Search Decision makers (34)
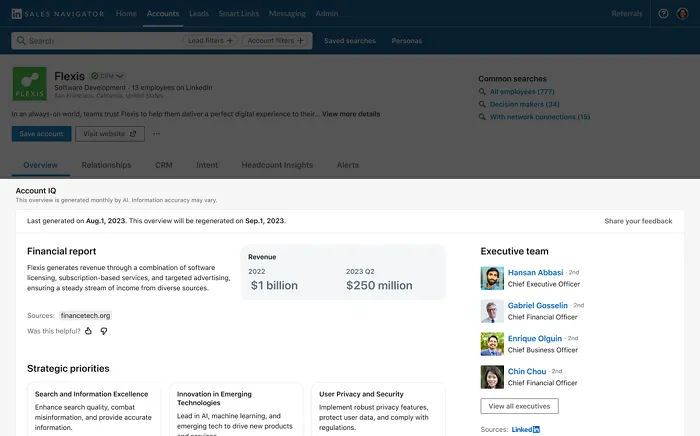Screen dimensions: 700x436 point(525,104)
